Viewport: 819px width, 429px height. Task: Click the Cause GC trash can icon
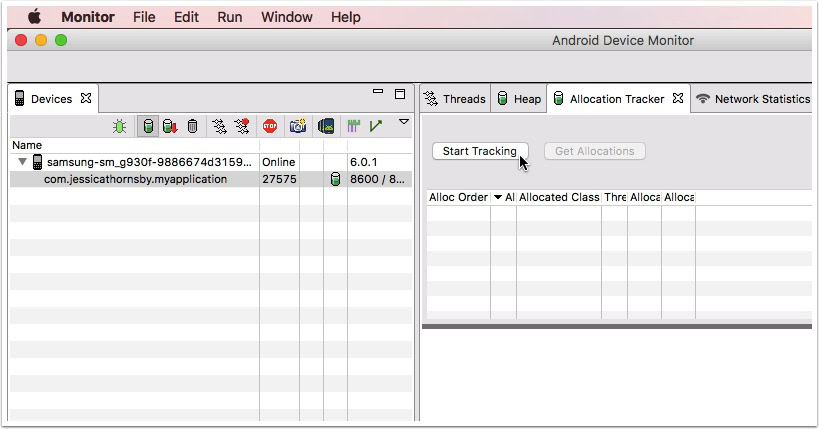pos(192,126)
